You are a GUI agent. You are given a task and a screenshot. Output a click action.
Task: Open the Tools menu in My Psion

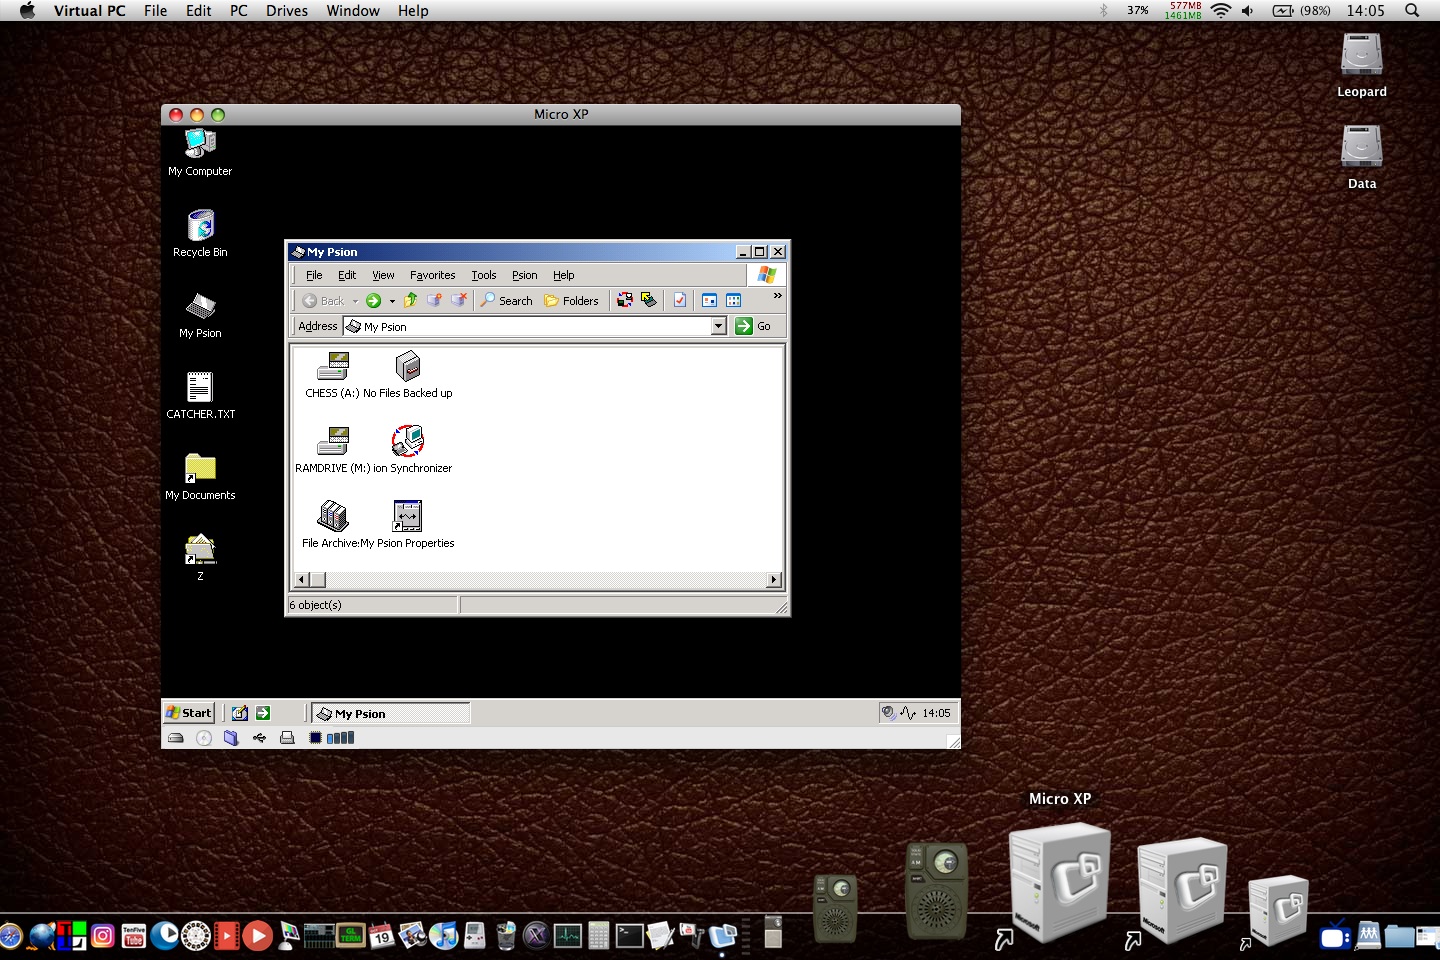484,275
